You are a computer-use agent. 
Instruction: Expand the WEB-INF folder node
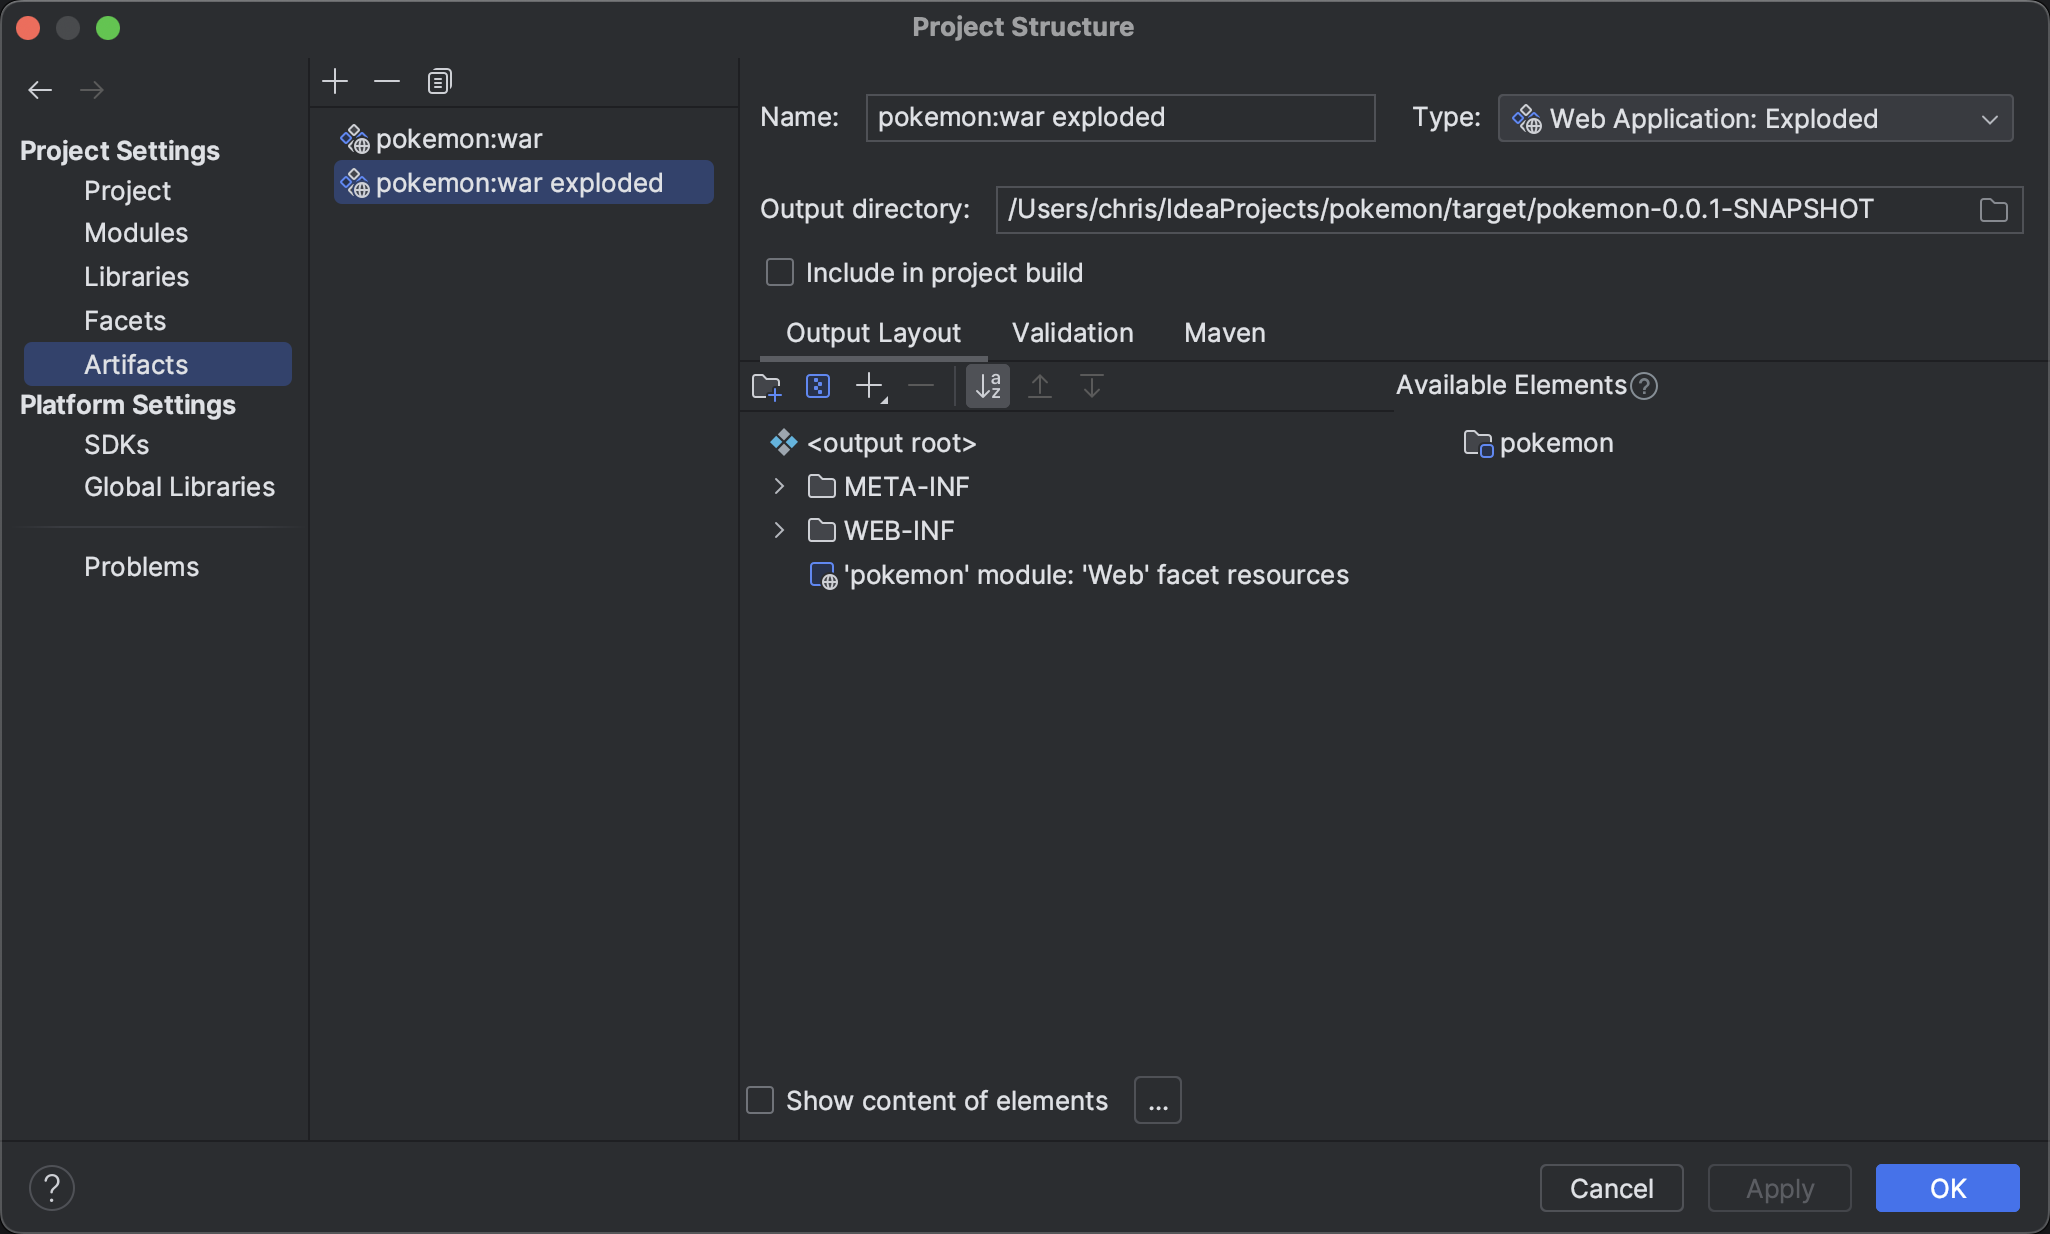pos(779,531)
